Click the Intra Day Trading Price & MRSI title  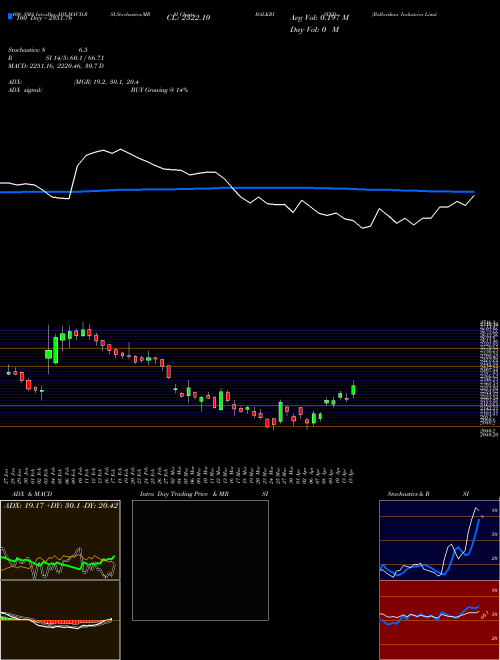click(x=204, y=494)
